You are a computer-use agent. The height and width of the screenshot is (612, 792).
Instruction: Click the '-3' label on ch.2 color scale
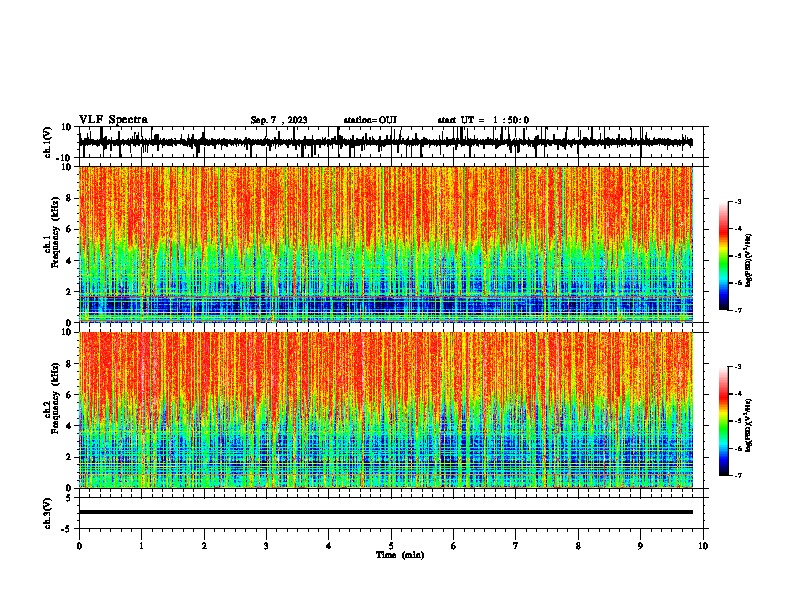(738, 367)
